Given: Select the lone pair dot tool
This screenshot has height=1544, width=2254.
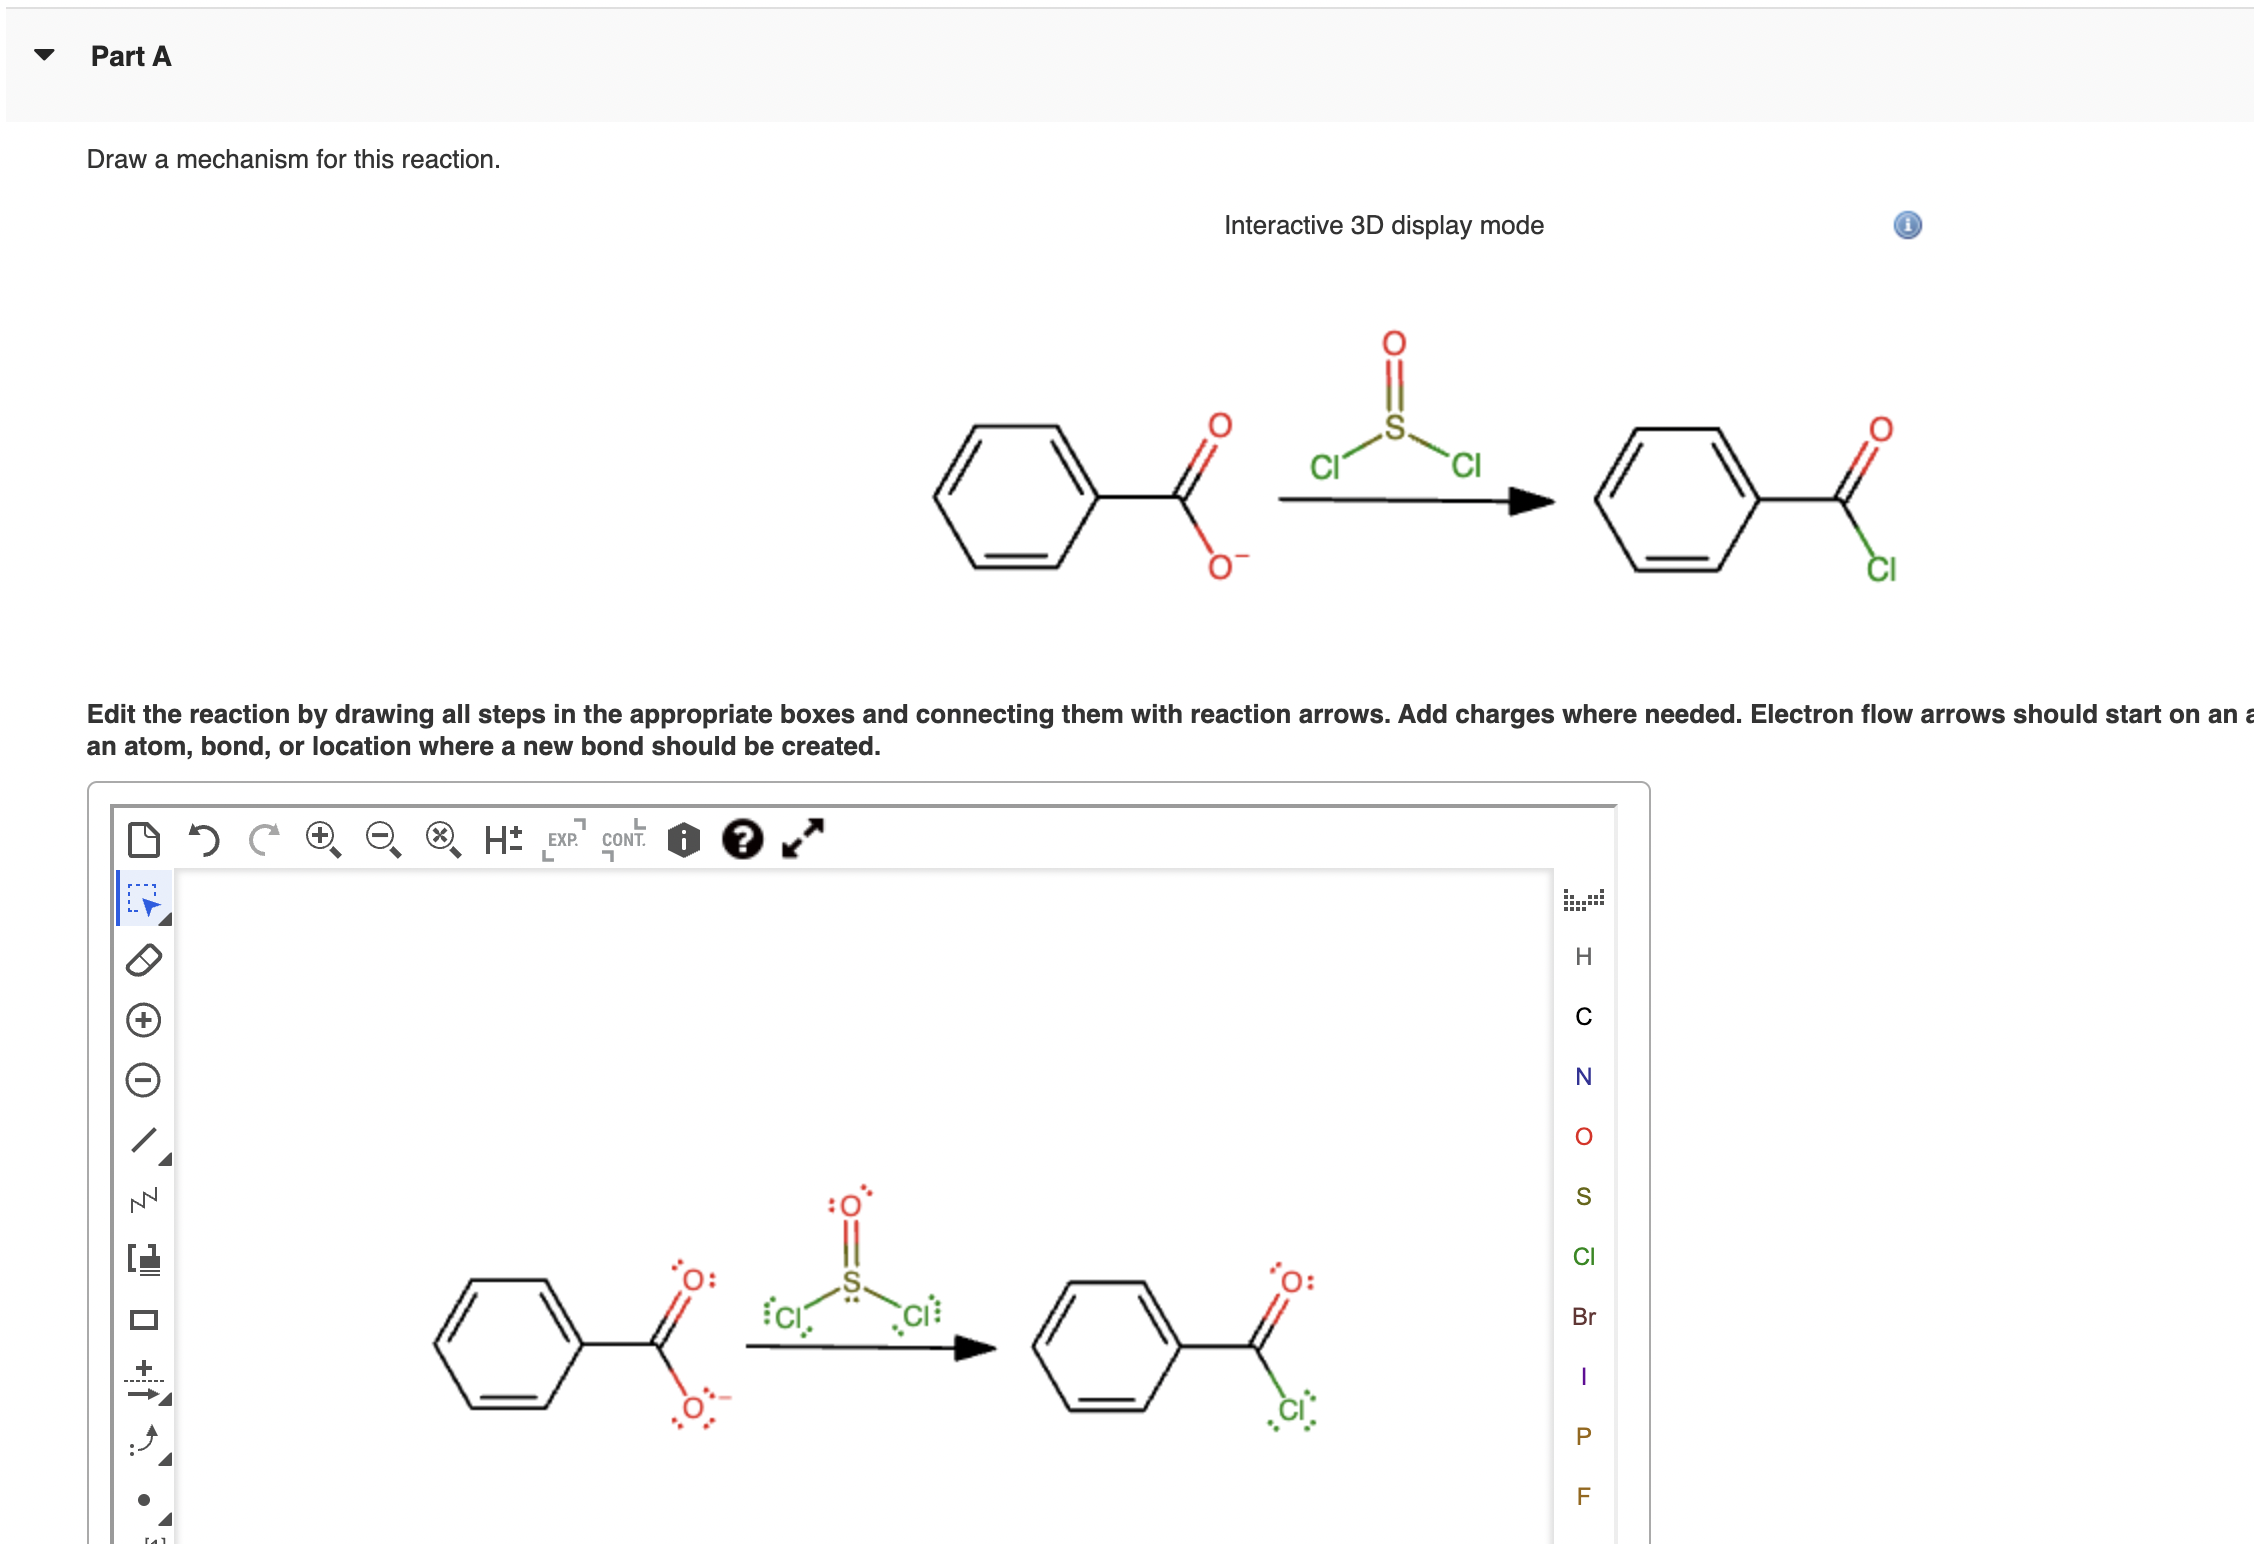Looking at the screenshot, I should pyautogui.click(x=146, y=1501).
